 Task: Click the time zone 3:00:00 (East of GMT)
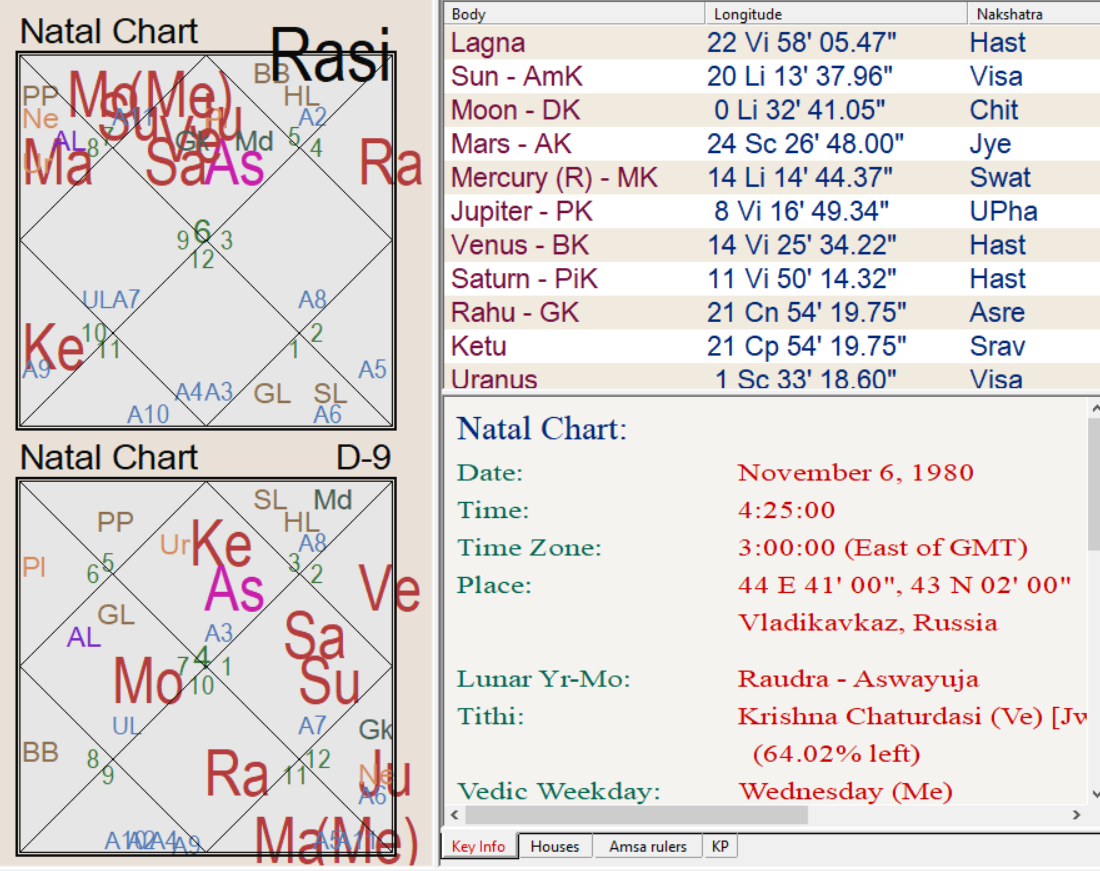[x=883, y=548]
